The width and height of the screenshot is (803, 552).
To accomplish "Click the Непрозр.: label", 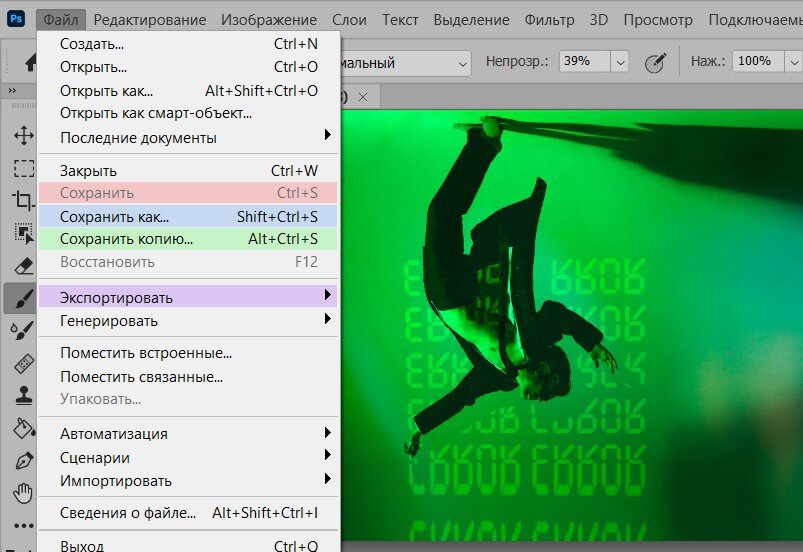I will pos(517,62).
